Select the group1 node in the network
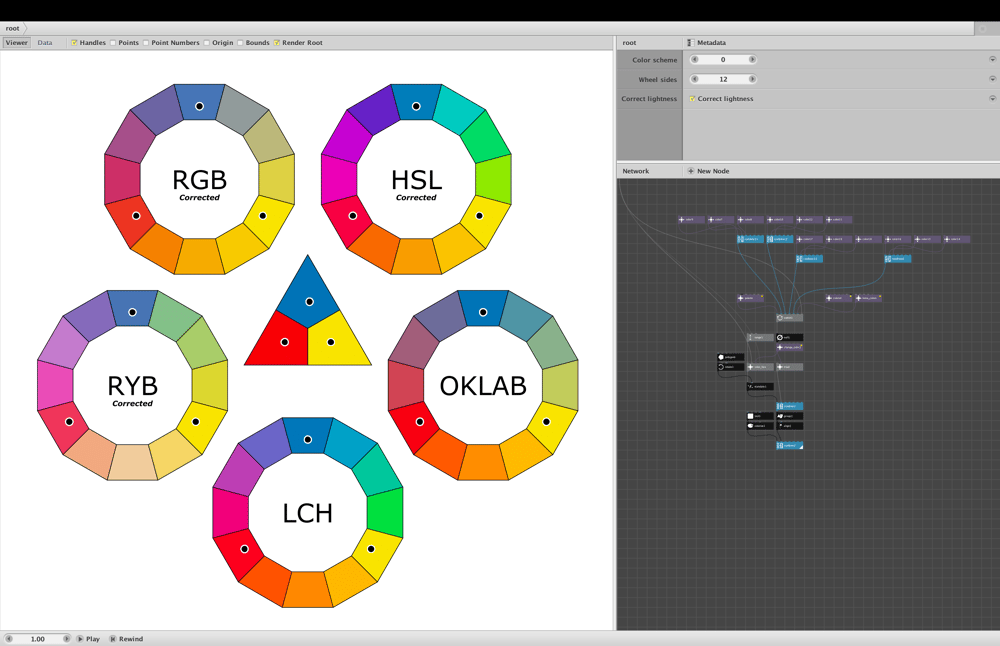 790,416
